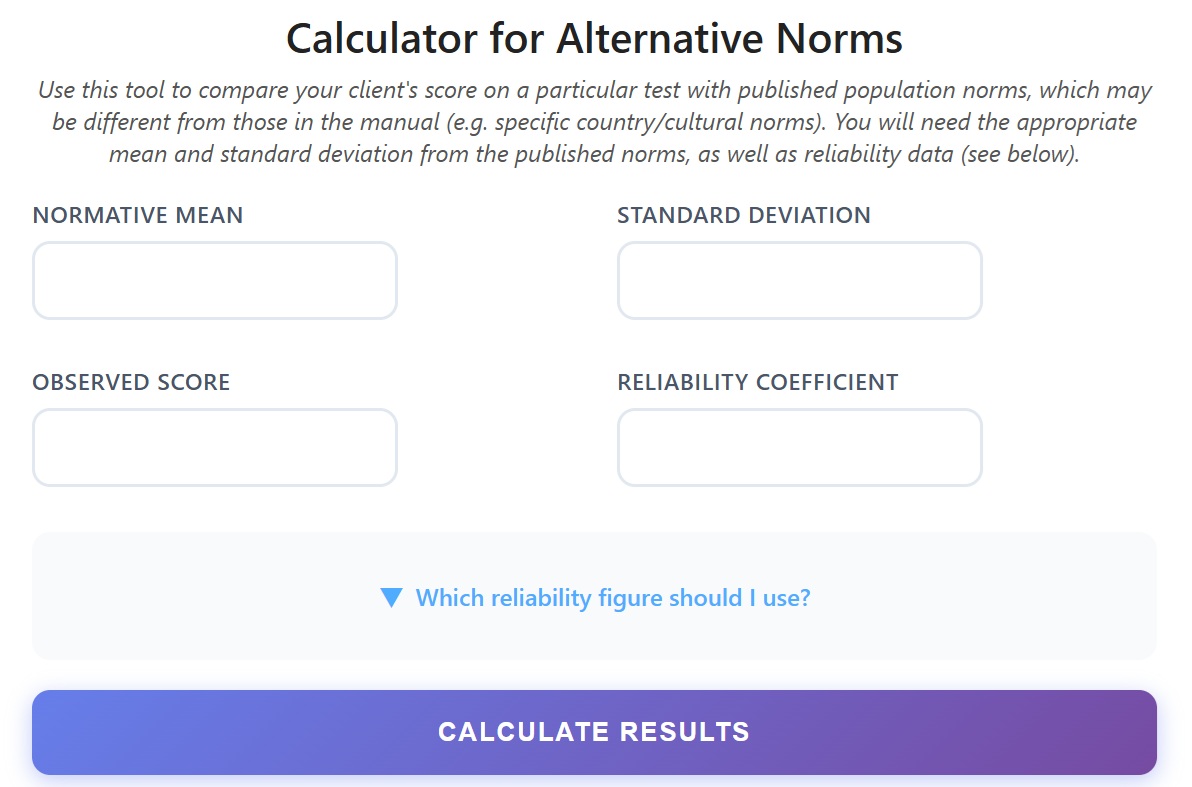1192x787 pixels.
Task: Select the Observed Score input box
Action: [215, 447]
